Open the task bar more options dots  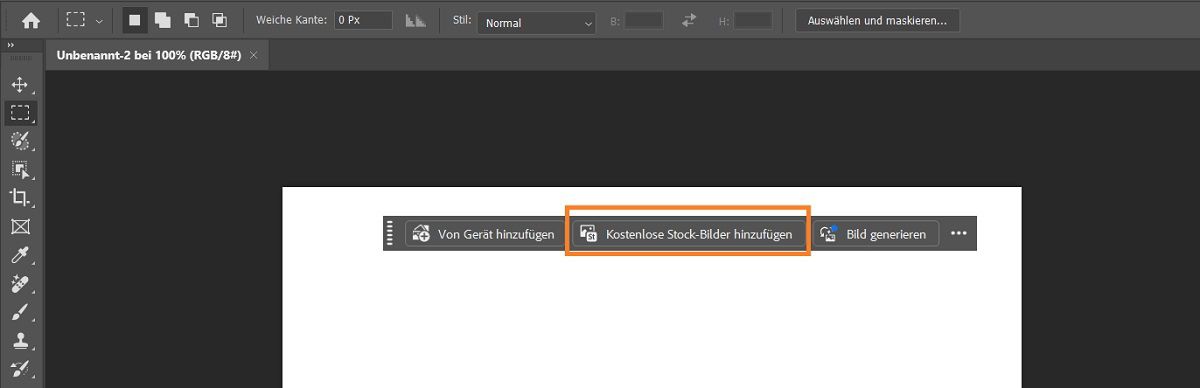pyautogui.click(x=959, y=234)
